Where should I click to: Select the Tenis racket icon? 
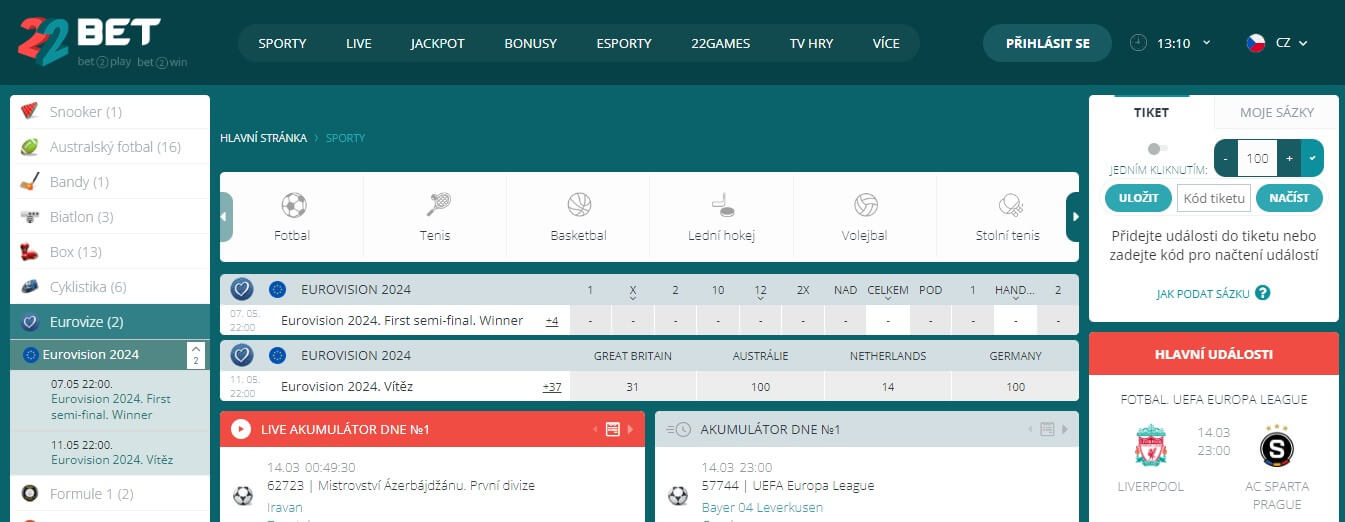coord(437,205)
